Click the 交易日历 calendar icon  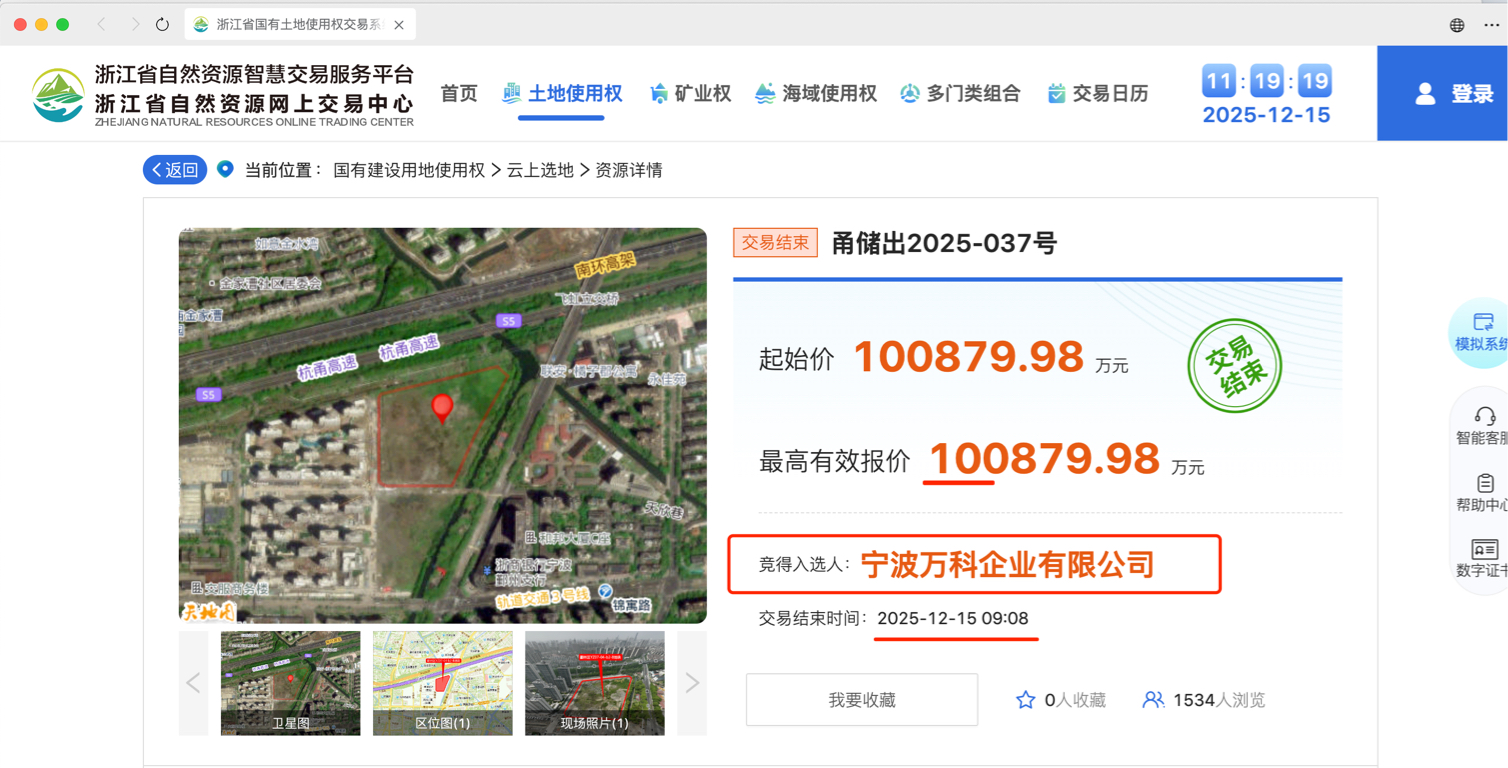coord(1056,94)
